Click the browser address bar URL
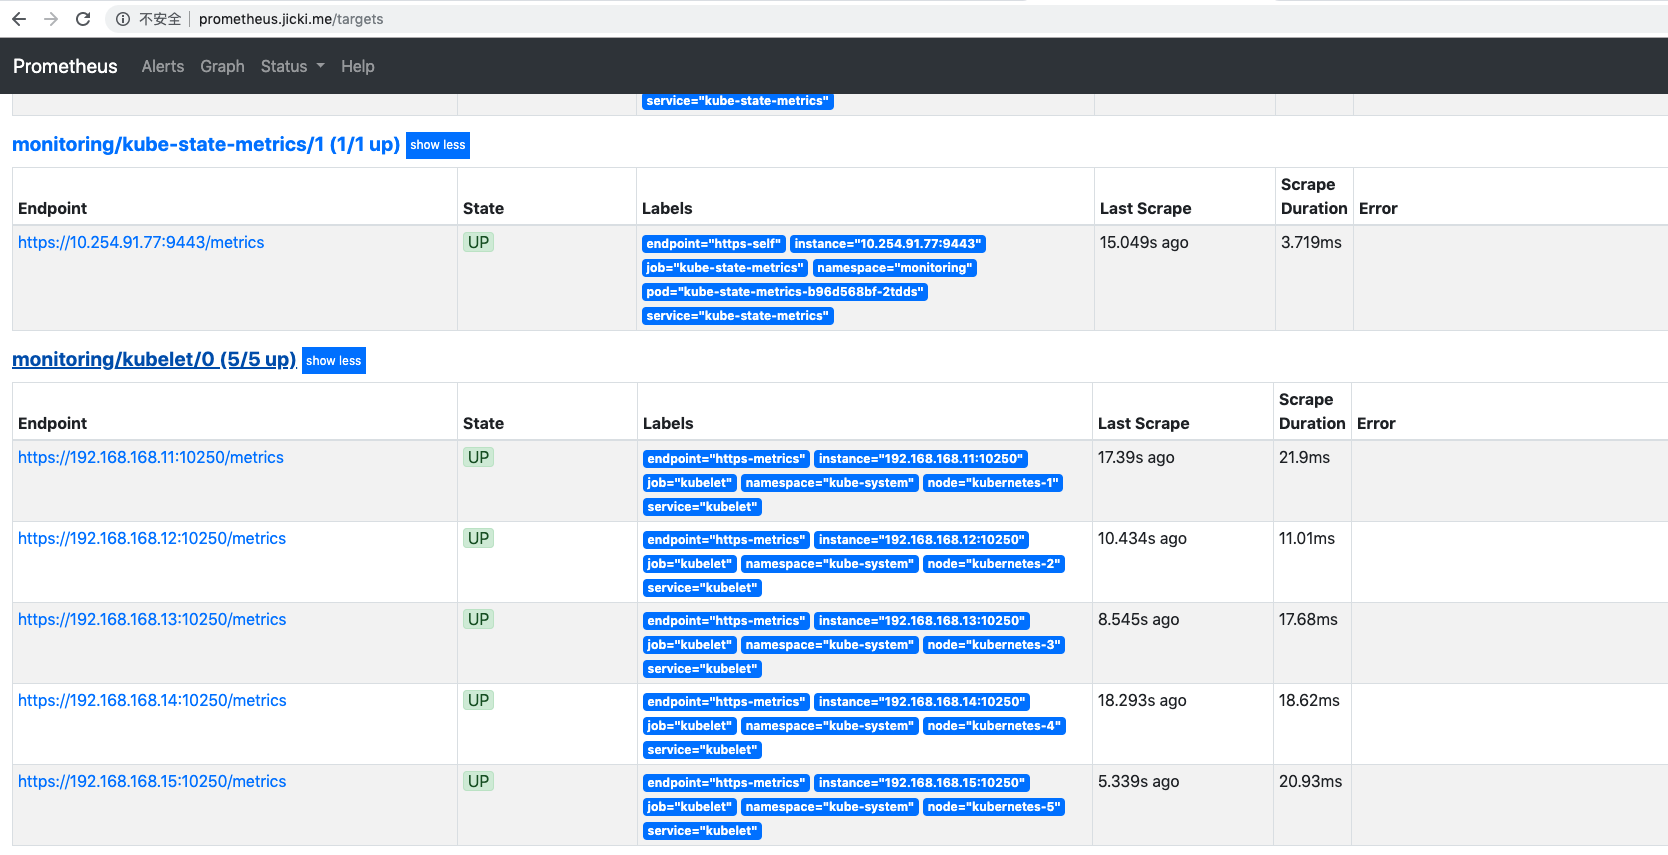The width and height of the screenshot is (1668, 855). click(290, 19)
